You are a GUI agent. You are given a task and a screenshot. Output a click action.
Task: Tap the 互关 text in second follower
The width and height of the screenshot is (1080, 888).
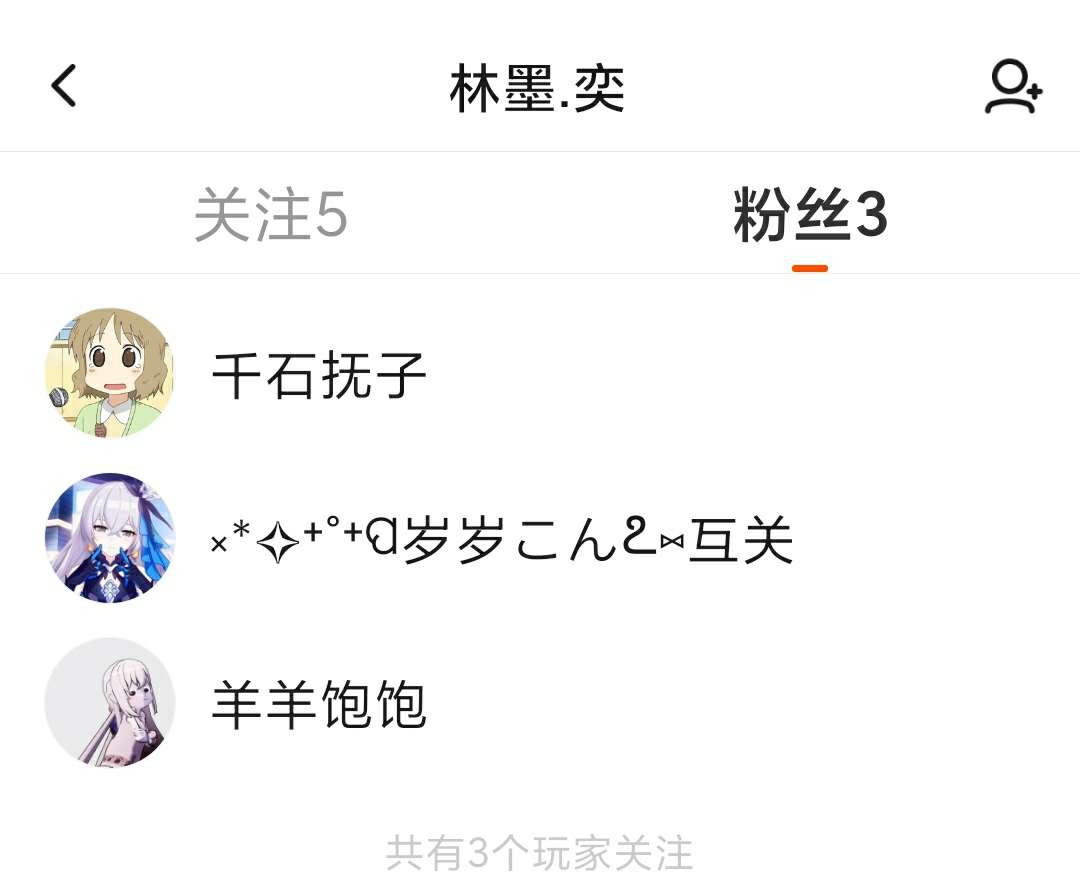[741, 539]
